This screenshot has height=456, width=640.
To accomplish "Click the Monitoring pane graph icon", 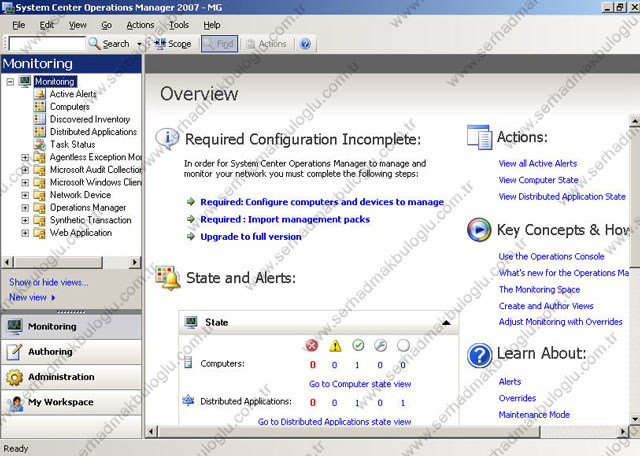I will click(14, 327).
